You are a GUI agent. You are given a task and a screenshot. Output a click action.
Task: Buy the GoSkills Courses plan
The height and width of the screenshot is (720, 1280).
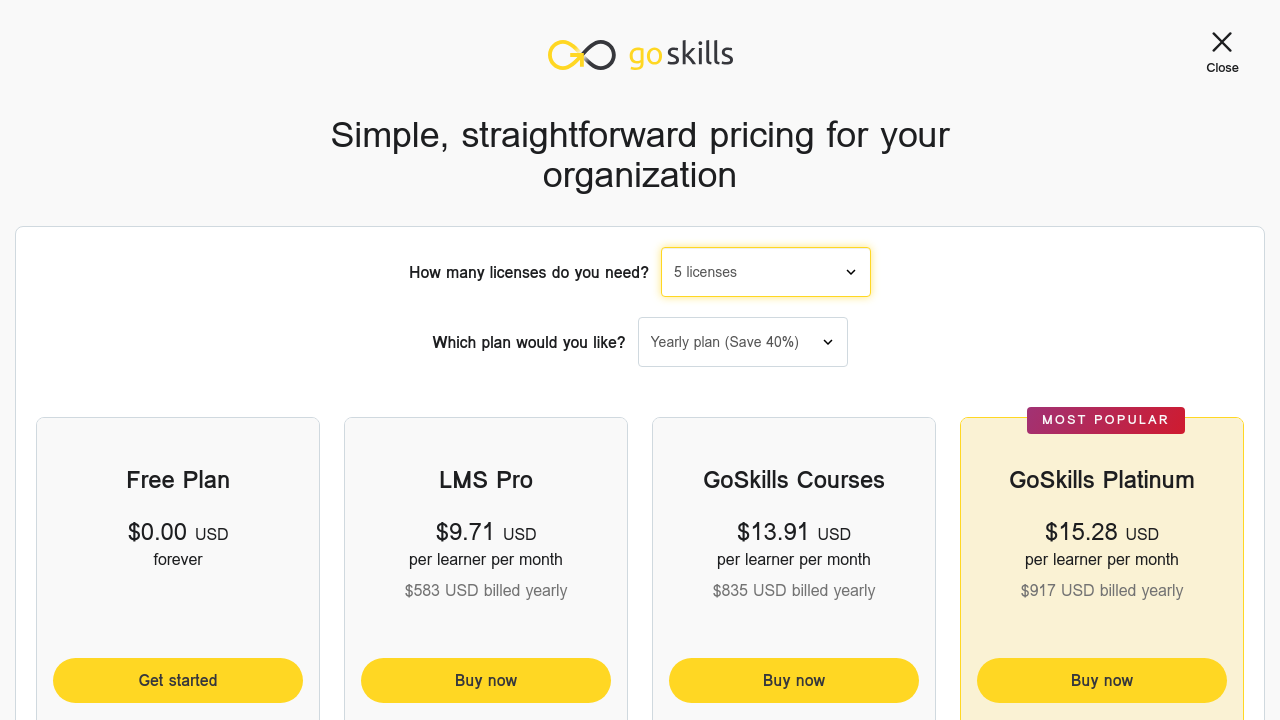pos(794,680)
